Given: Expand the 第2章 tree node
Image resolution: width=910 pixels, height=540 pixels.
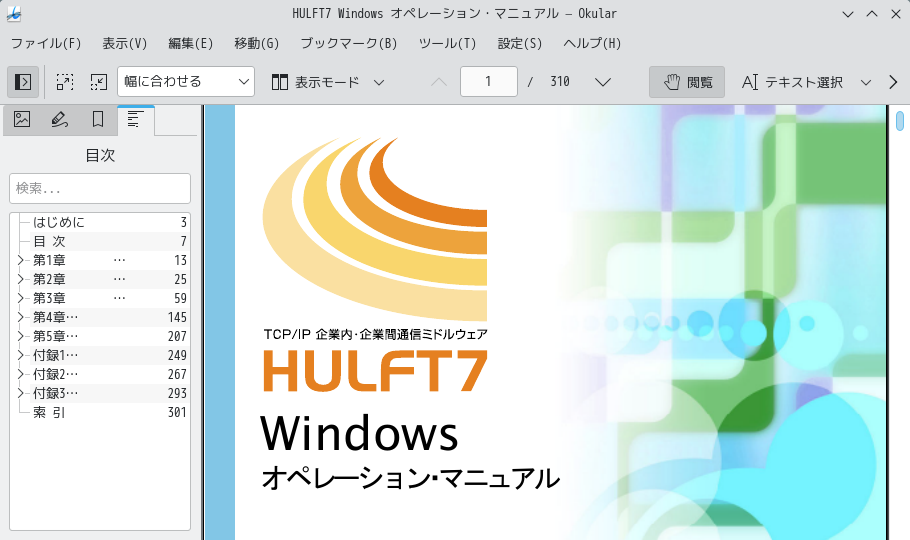Looking at the screenshot, I should (x=20, y=279).
